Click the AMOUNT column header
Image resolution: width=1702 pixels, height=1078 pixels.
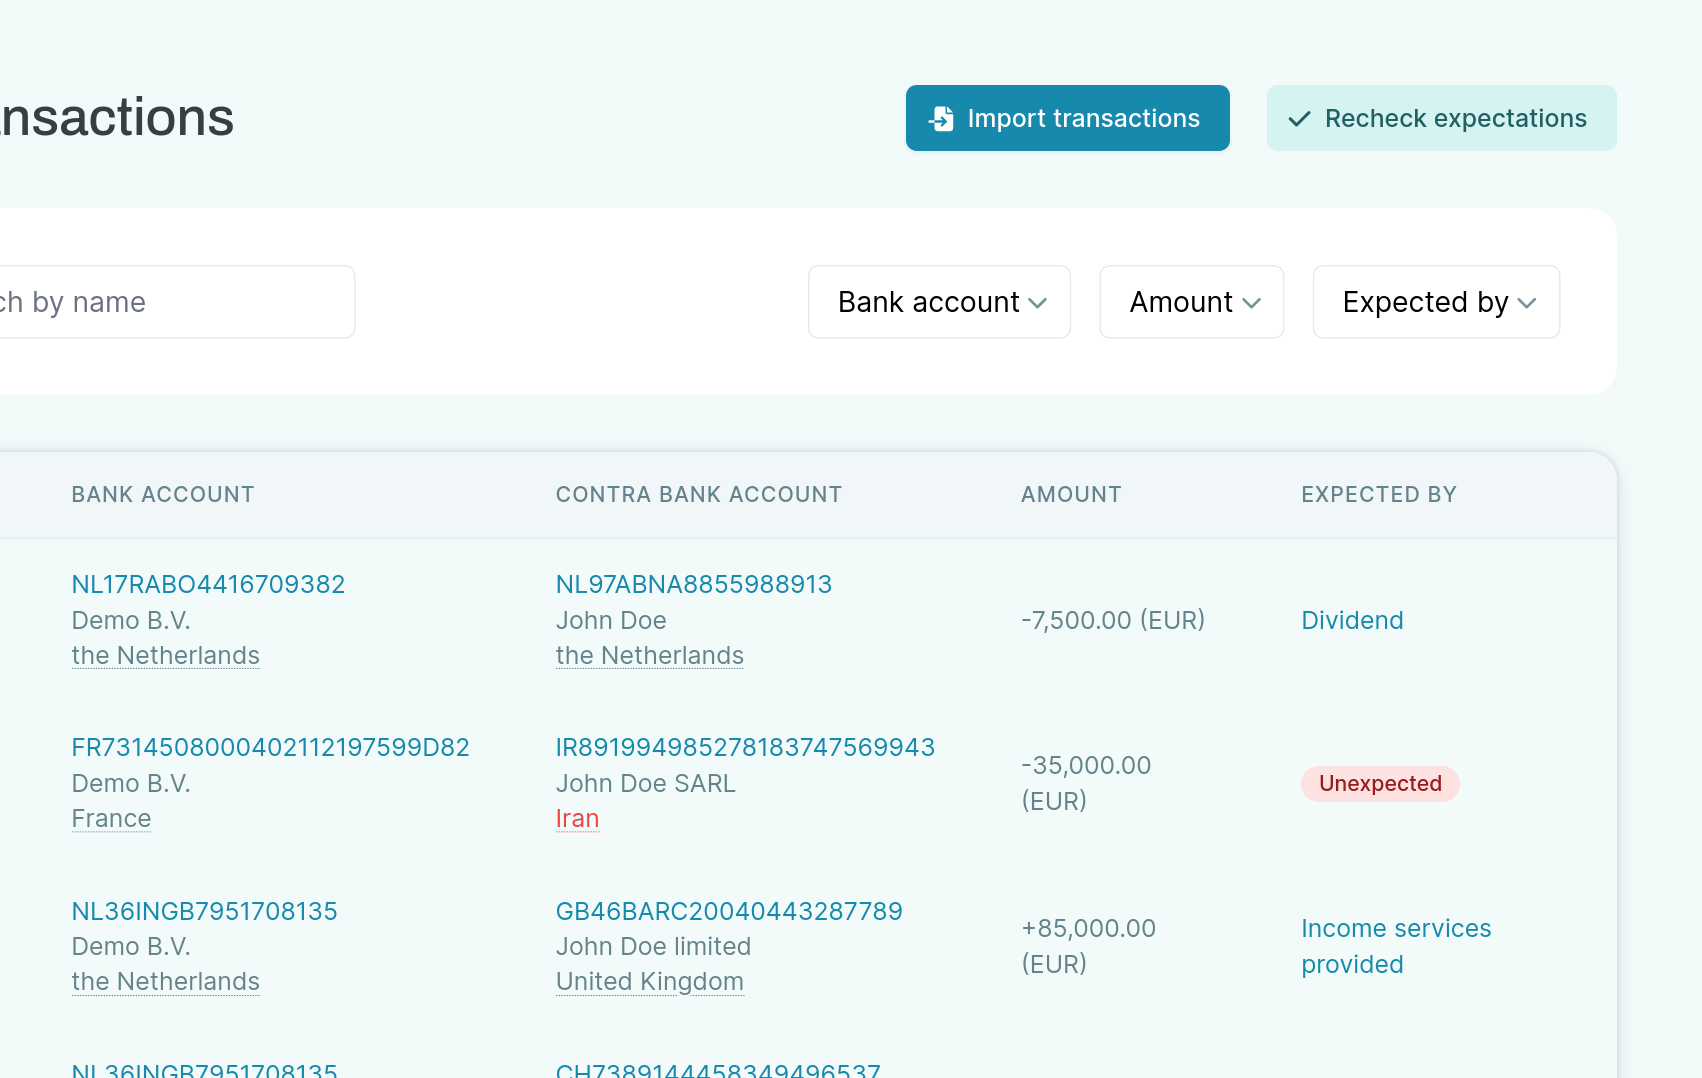(x=1071, y=494)
